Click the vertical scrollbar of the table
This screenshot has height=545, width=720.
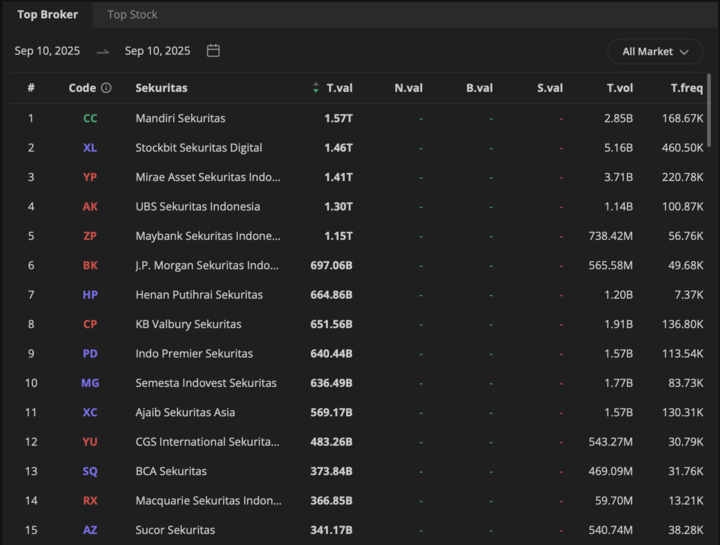coord(709,110)
